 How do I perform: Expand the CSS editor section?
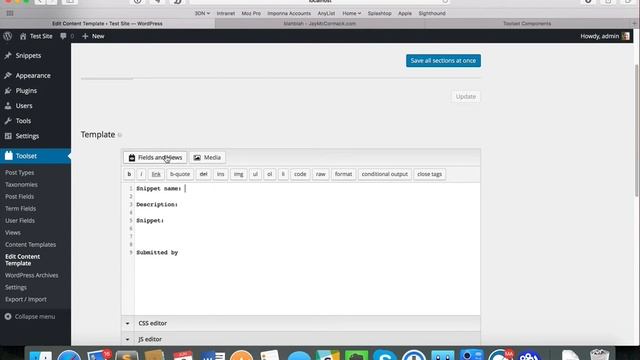(301, 323)
